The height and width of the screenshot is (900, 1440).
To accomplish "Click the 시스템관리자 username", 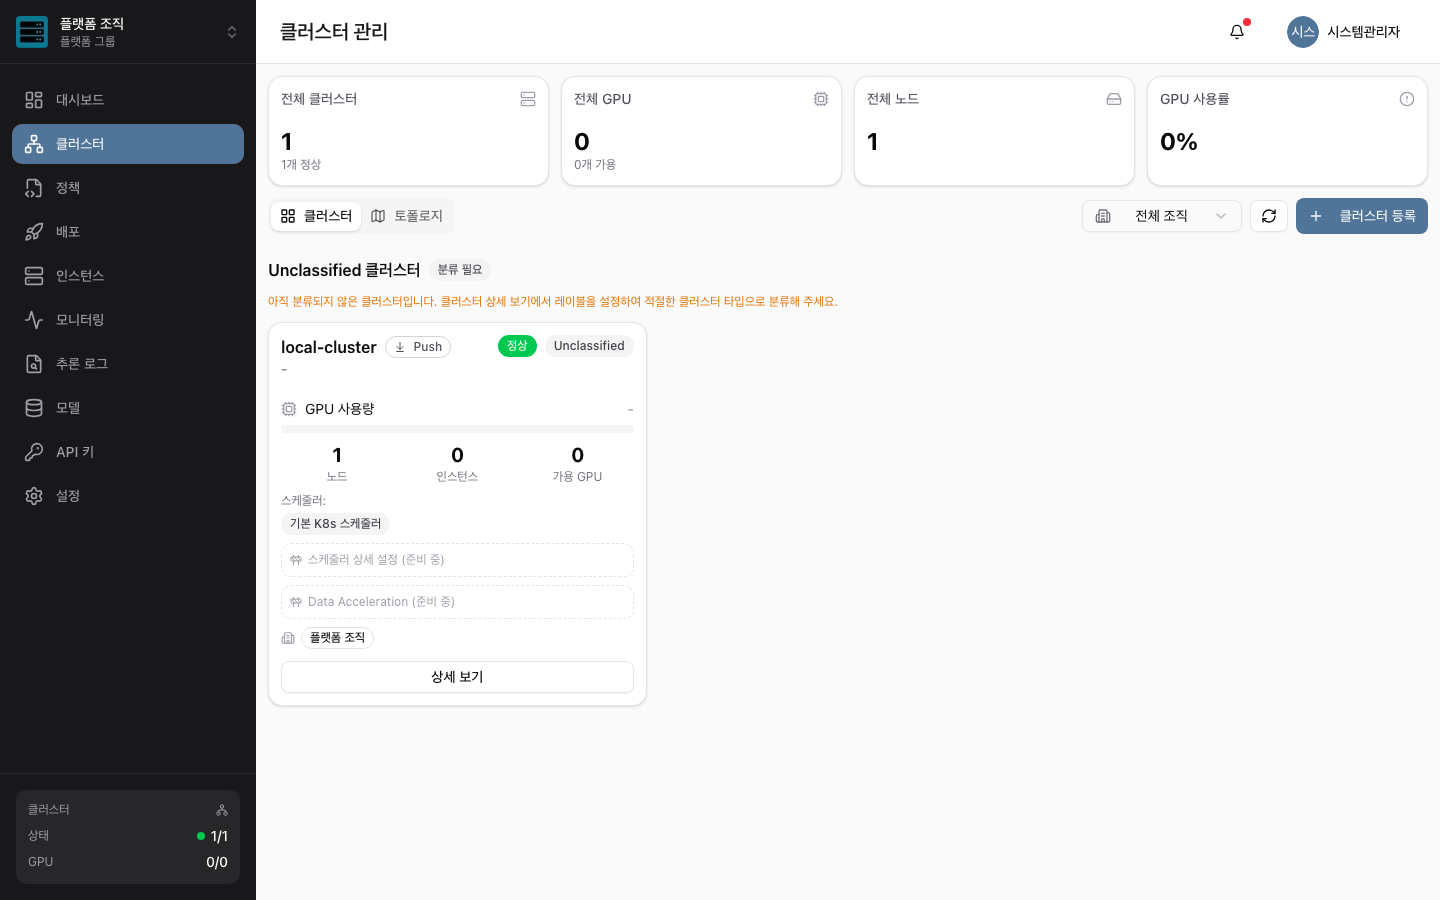I will click(x=1363, y=32).
